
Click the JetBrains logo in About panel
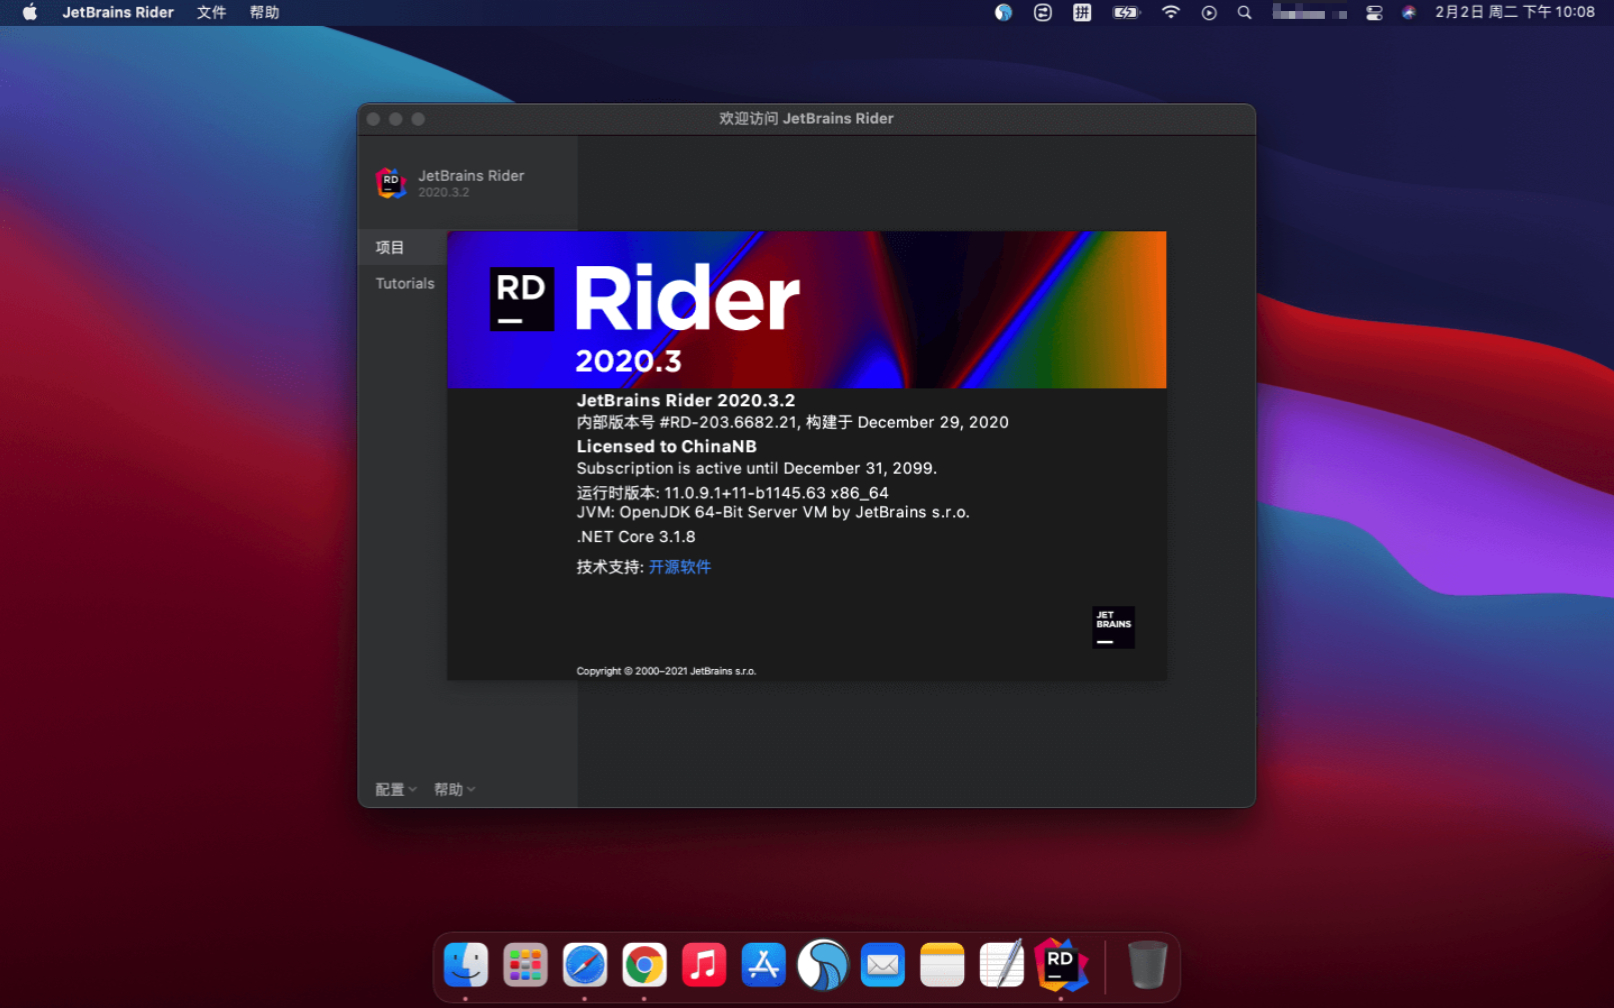click(1112, 627)
